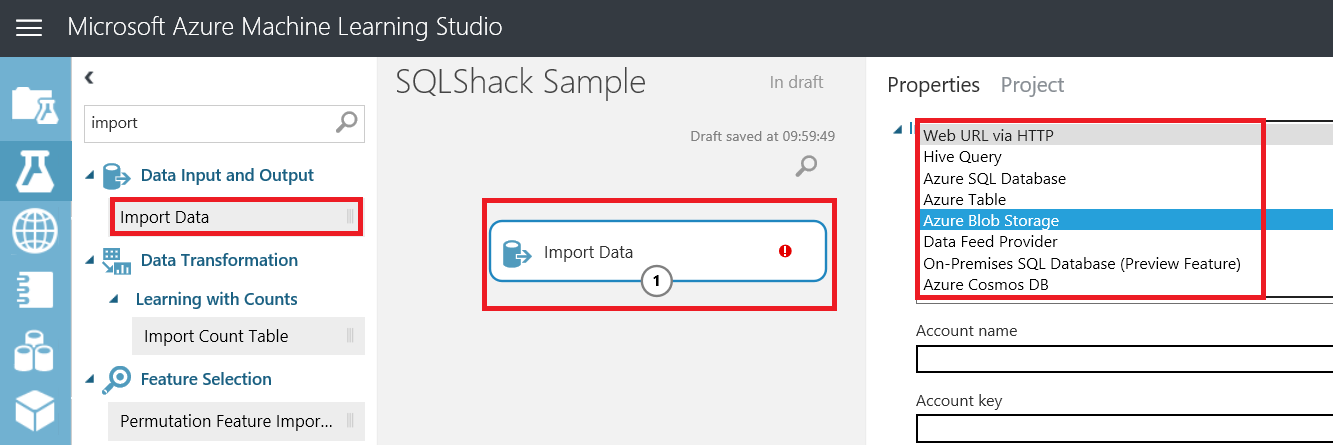
Task: Collapse the Data Input and Output category
Action: (x=90, y=176)
